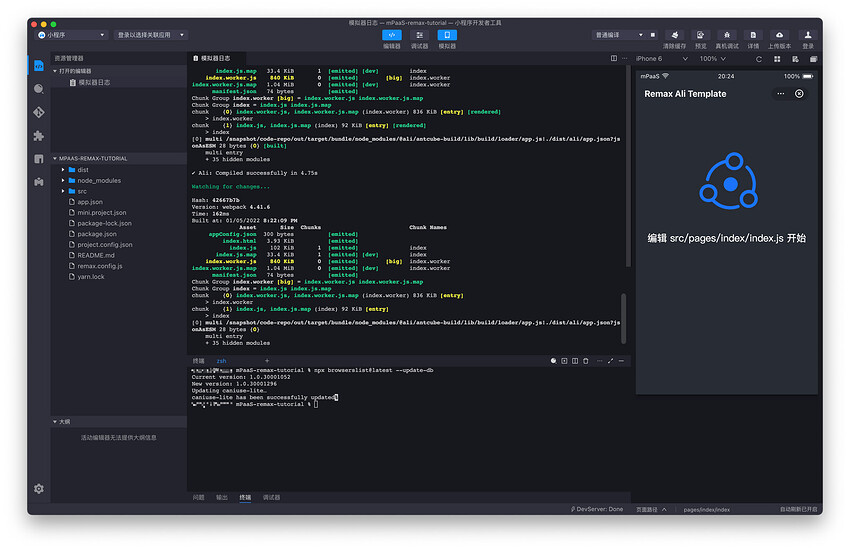Toggle the 编辑器 editor panel button
850x551 pixels.
[391, 35]
